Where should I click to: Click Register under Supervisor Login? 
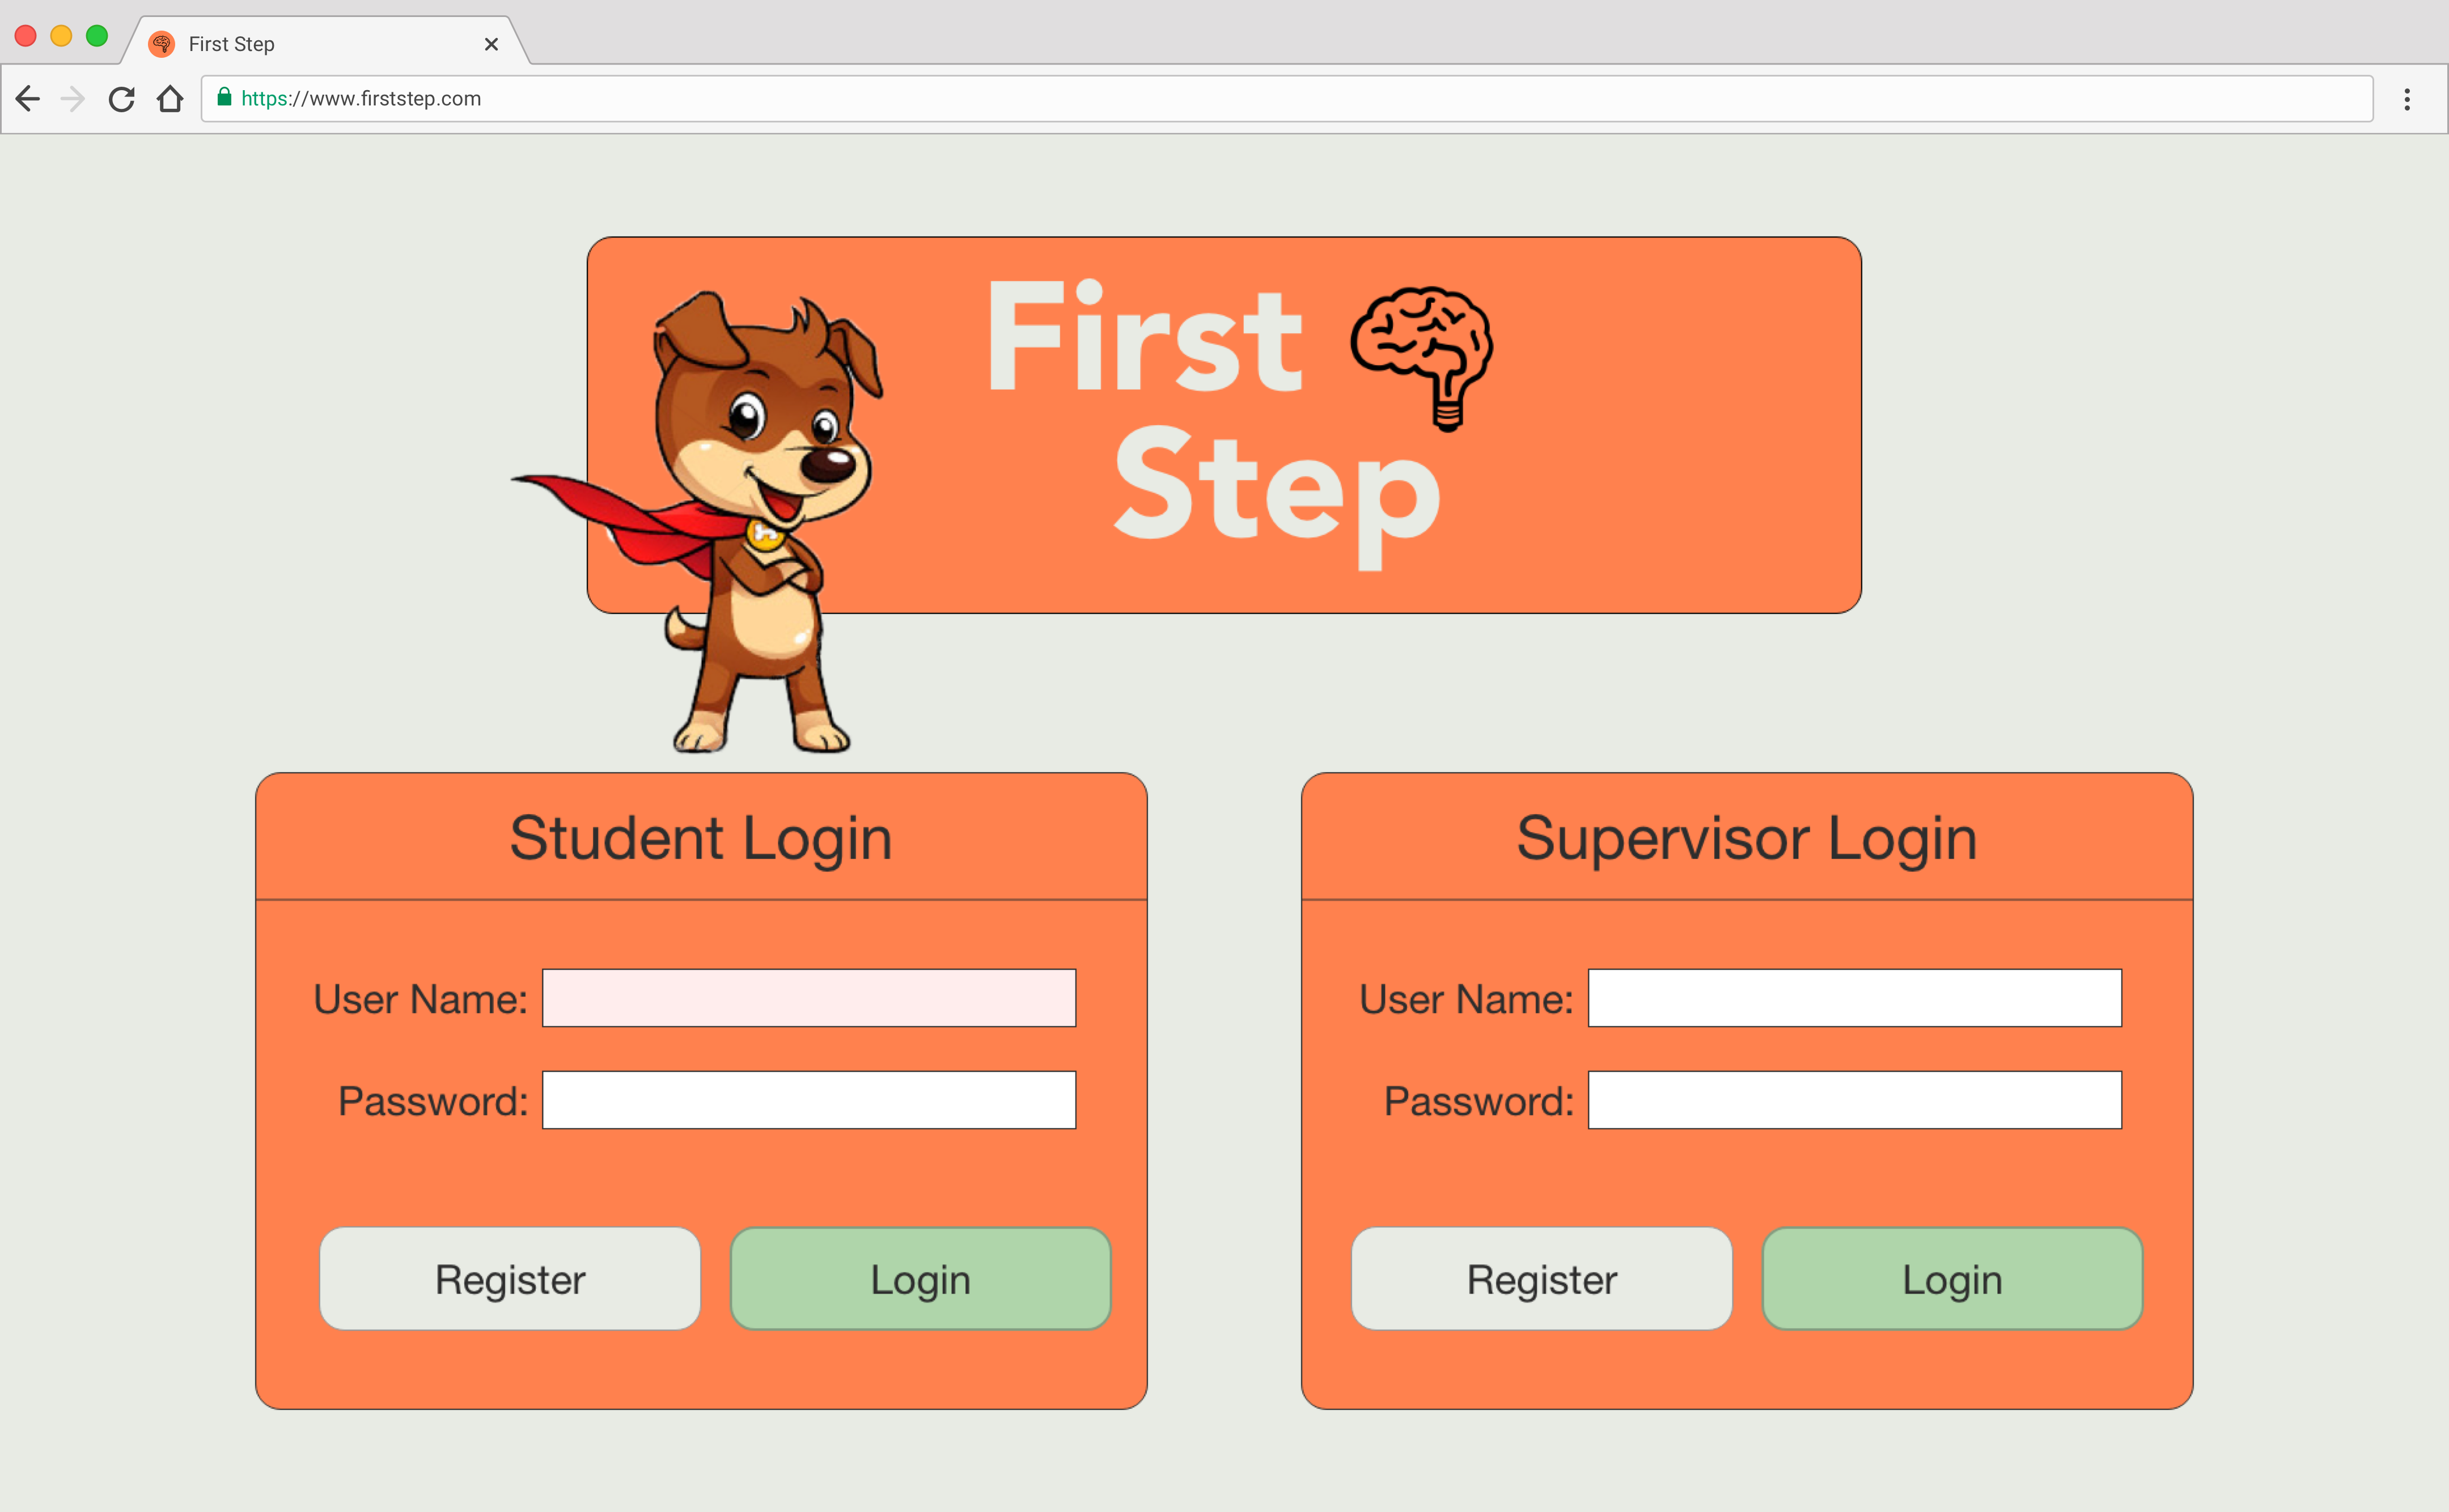[x=1541, y=1279]
